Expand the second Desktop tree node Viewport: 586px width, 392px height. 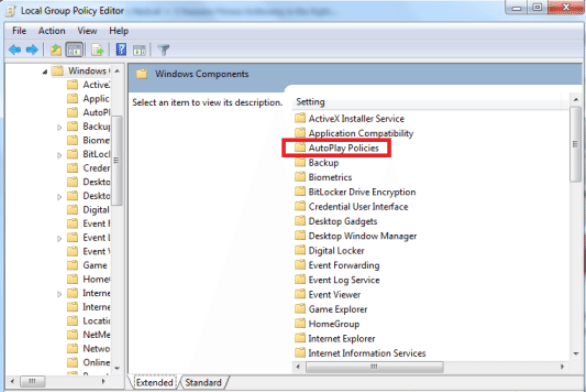[x=59, y=197]
